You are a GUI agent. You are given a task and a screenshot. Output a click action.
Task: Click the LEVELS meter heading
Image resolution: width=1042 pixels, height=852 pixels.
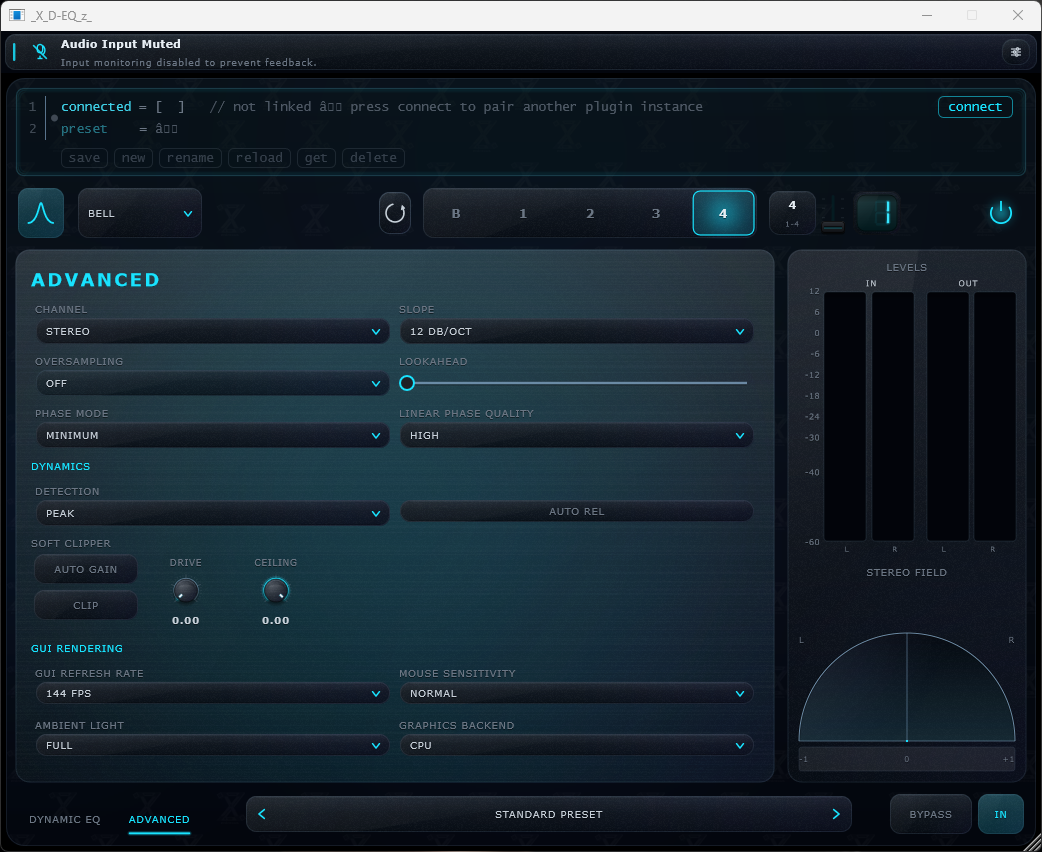pyautogui.click(x=906, y=267)
